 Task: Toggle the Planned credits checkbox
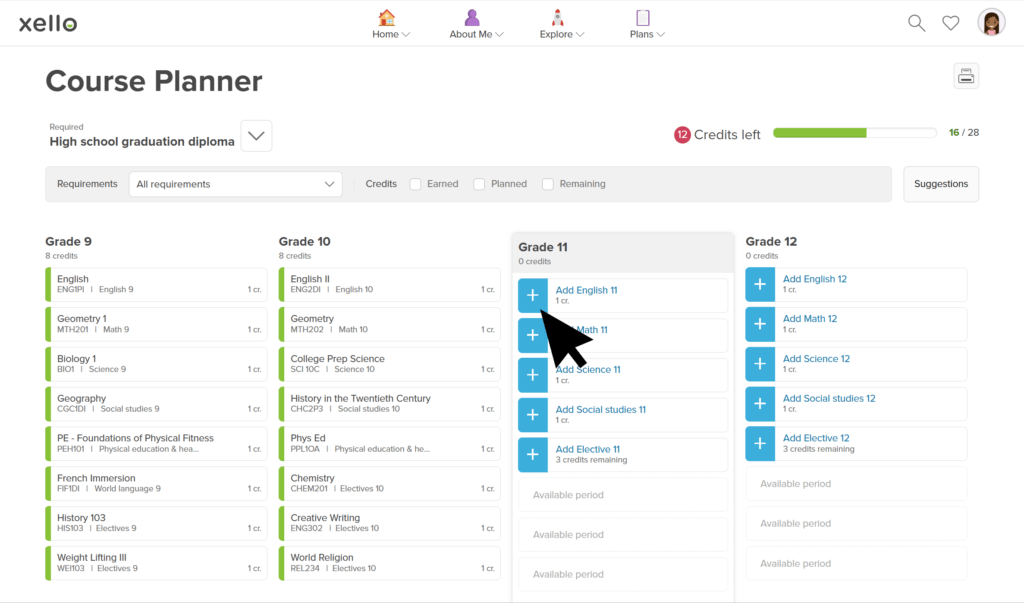coord(479,184)
